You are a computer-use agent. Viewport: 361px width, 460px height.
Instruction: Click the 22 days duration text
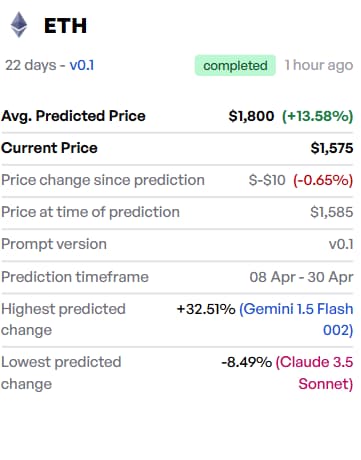pos(31,65)
